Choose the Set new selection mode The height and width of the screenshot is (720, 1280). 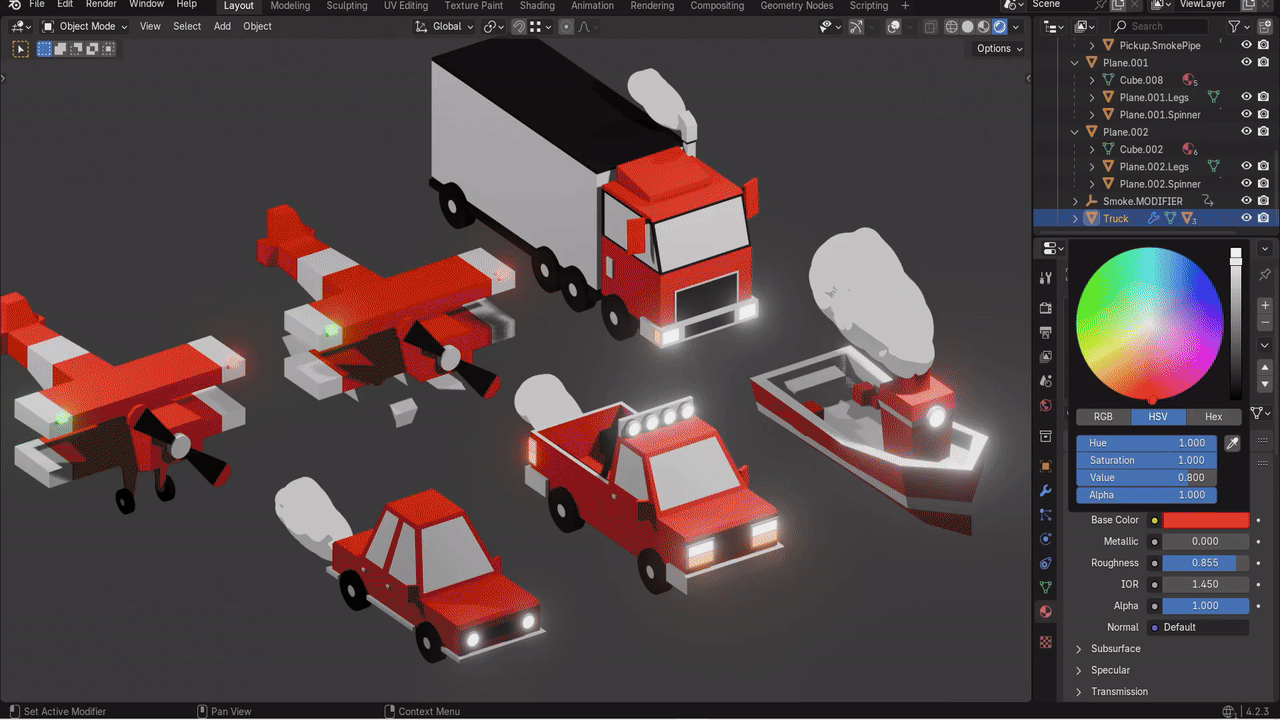pyautogui.click(x=44, y=48)
